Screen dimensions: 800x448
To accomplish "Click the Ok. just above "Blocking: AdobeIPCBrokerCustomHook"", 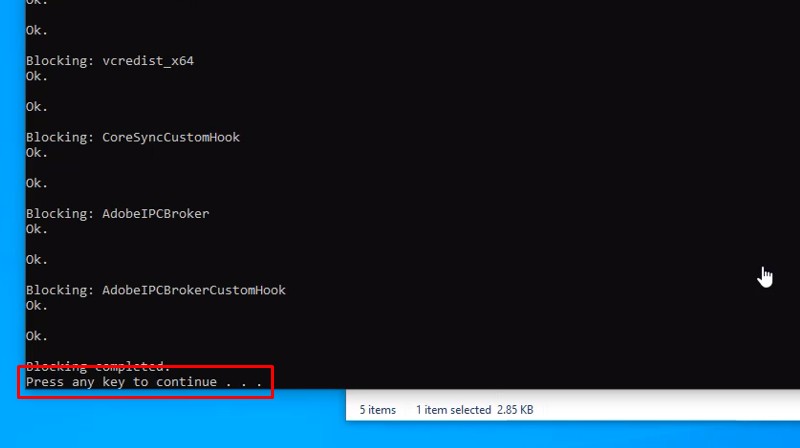I will point(37,260).
